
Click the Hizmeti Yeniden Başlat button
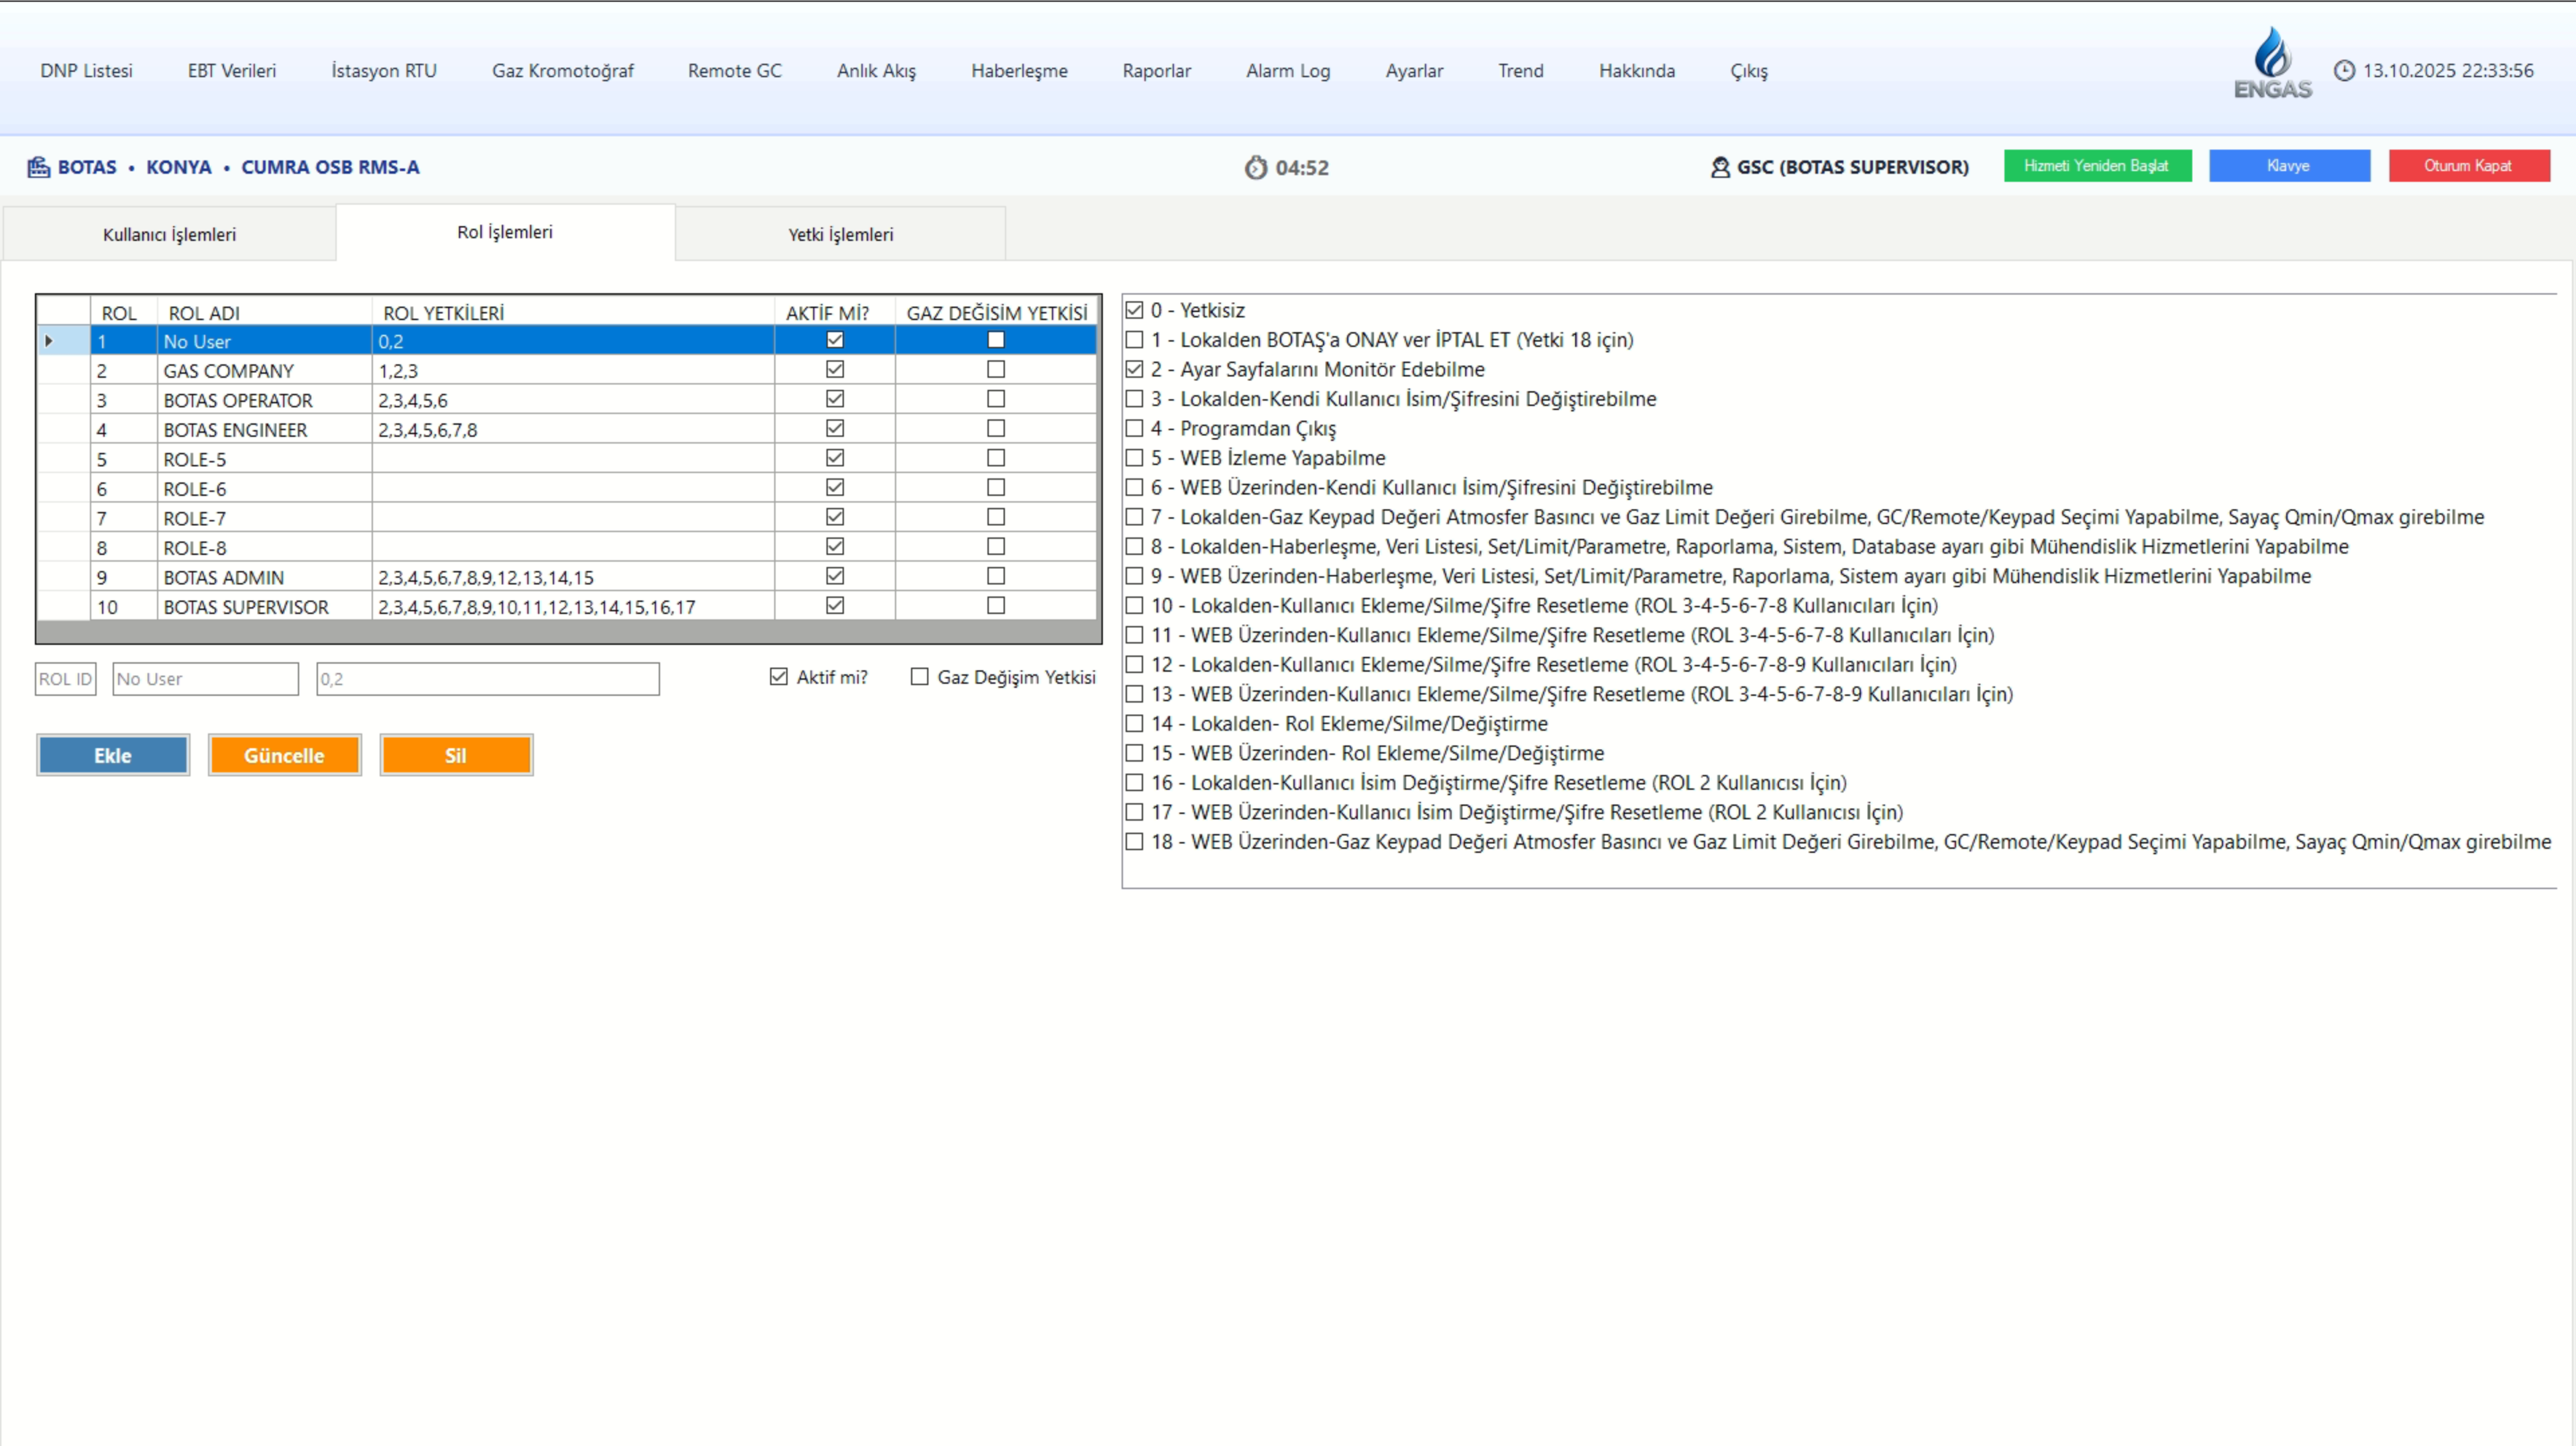pyautogui.click(x=2096, y=166)
